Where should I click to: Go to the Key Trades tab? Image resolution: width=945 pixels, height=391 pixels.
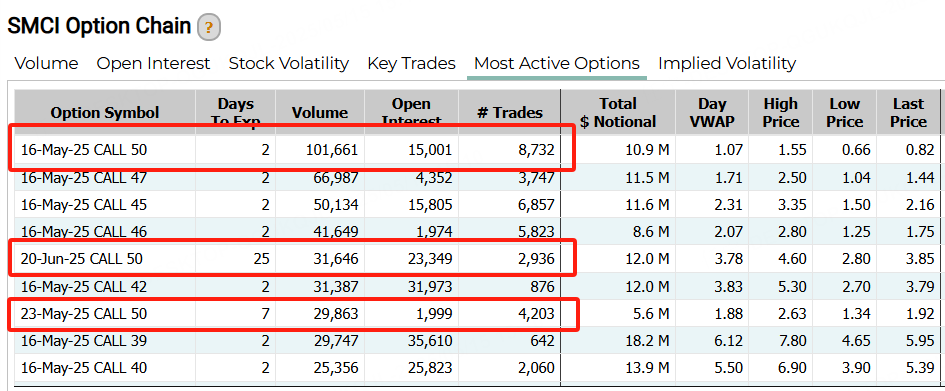[412, 63]
